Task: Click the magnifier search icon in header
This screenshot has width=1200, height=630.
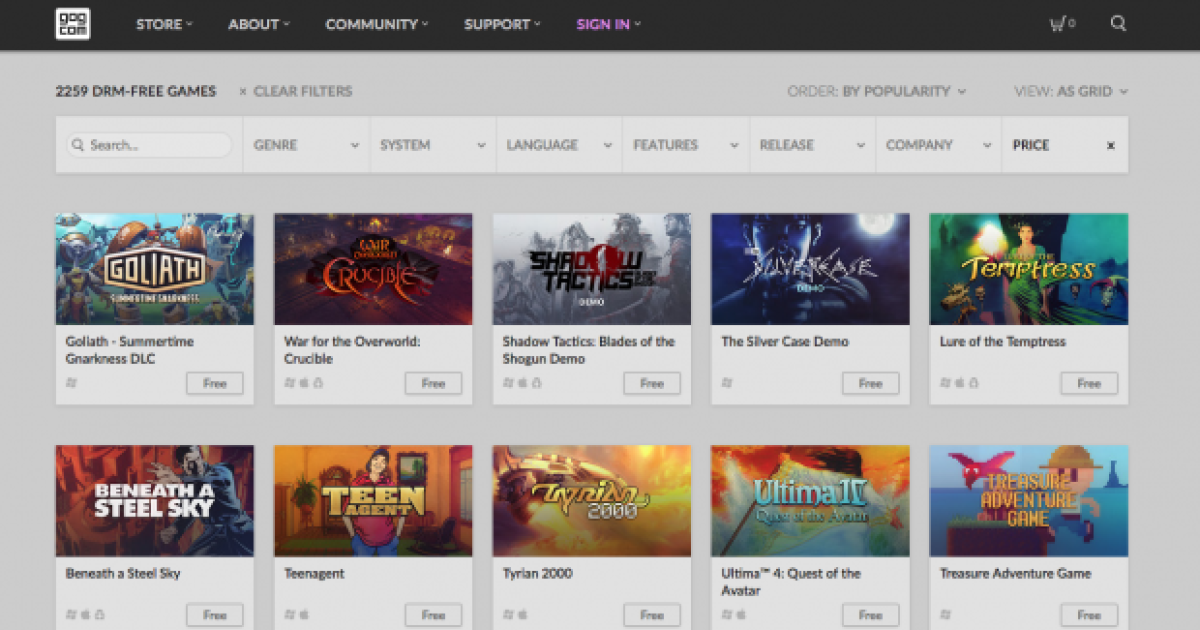Action: coord(1118,24)
